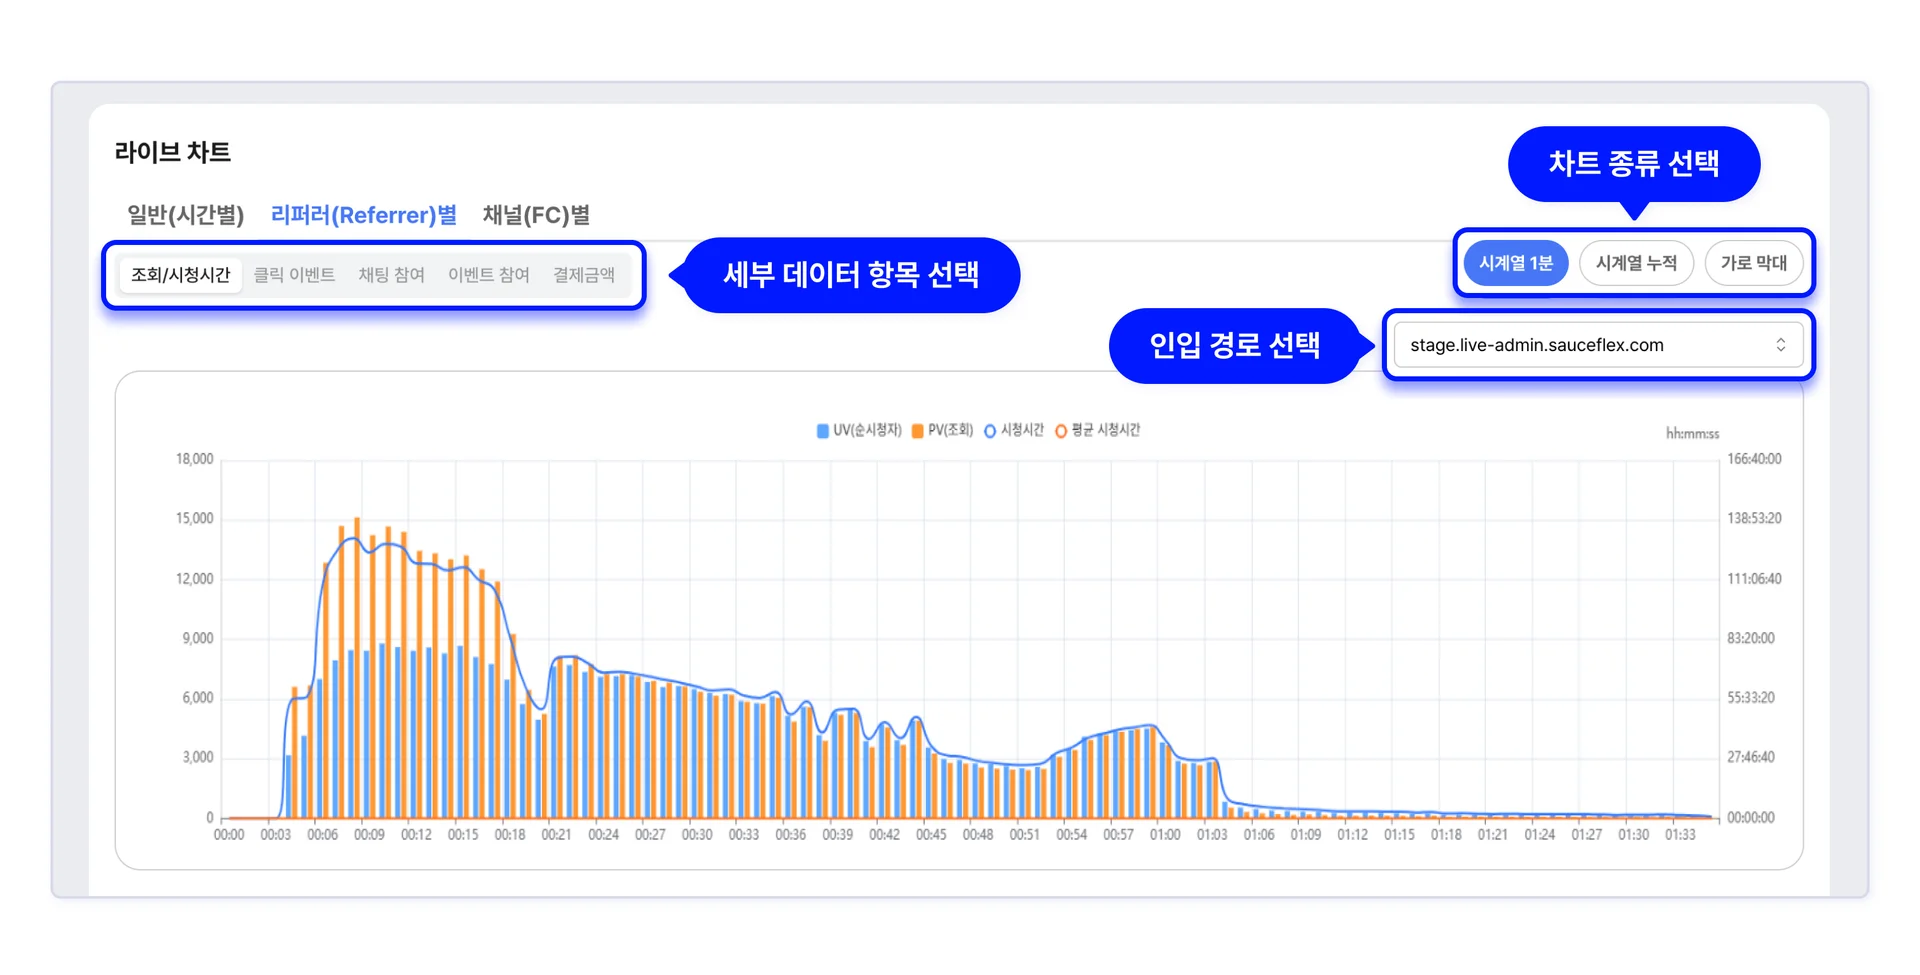
Task: Enable the 조회/시청시간 data option
Action: click(181, 275)
